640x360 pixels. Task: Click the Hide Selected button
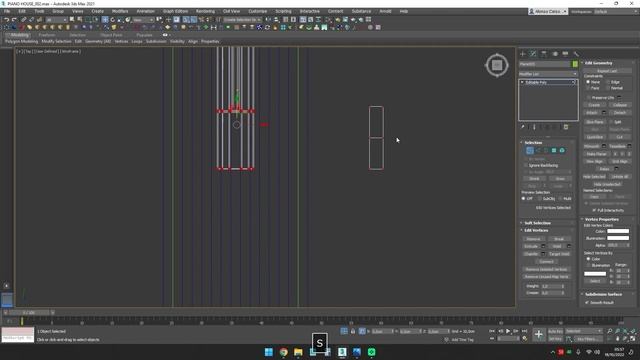594,177
